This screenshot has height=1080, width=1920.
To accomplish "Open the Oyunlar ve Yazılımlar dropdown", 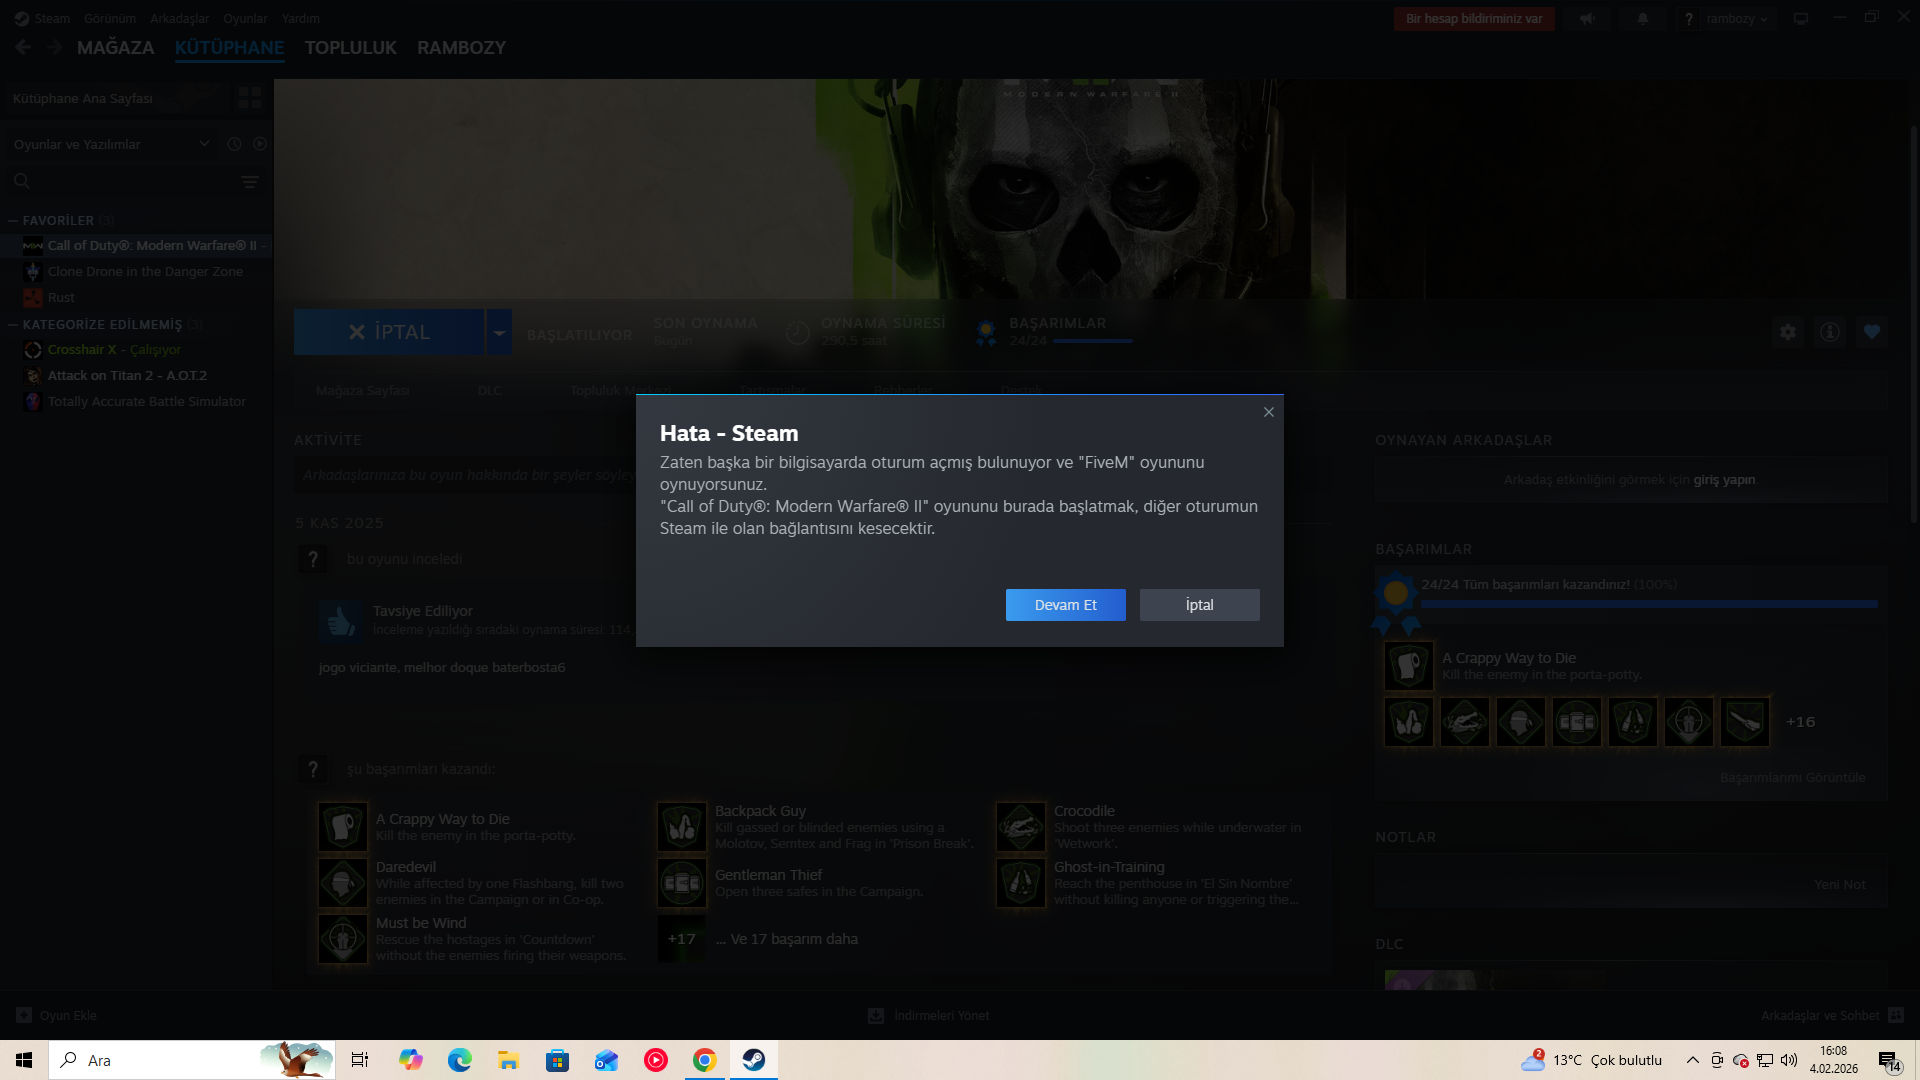I will [x=112, y=144].
